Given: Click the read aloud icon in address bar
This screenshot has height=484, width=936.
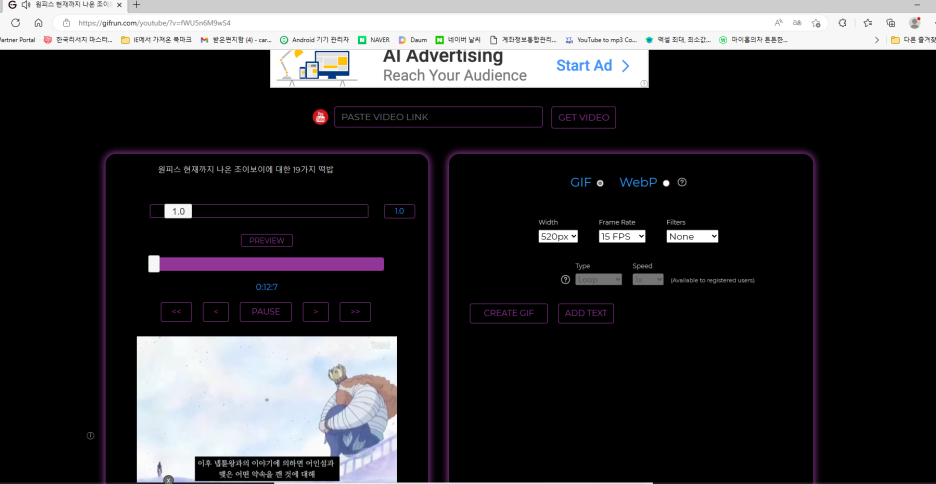Looking at the screenshot, I should (778, 23).
